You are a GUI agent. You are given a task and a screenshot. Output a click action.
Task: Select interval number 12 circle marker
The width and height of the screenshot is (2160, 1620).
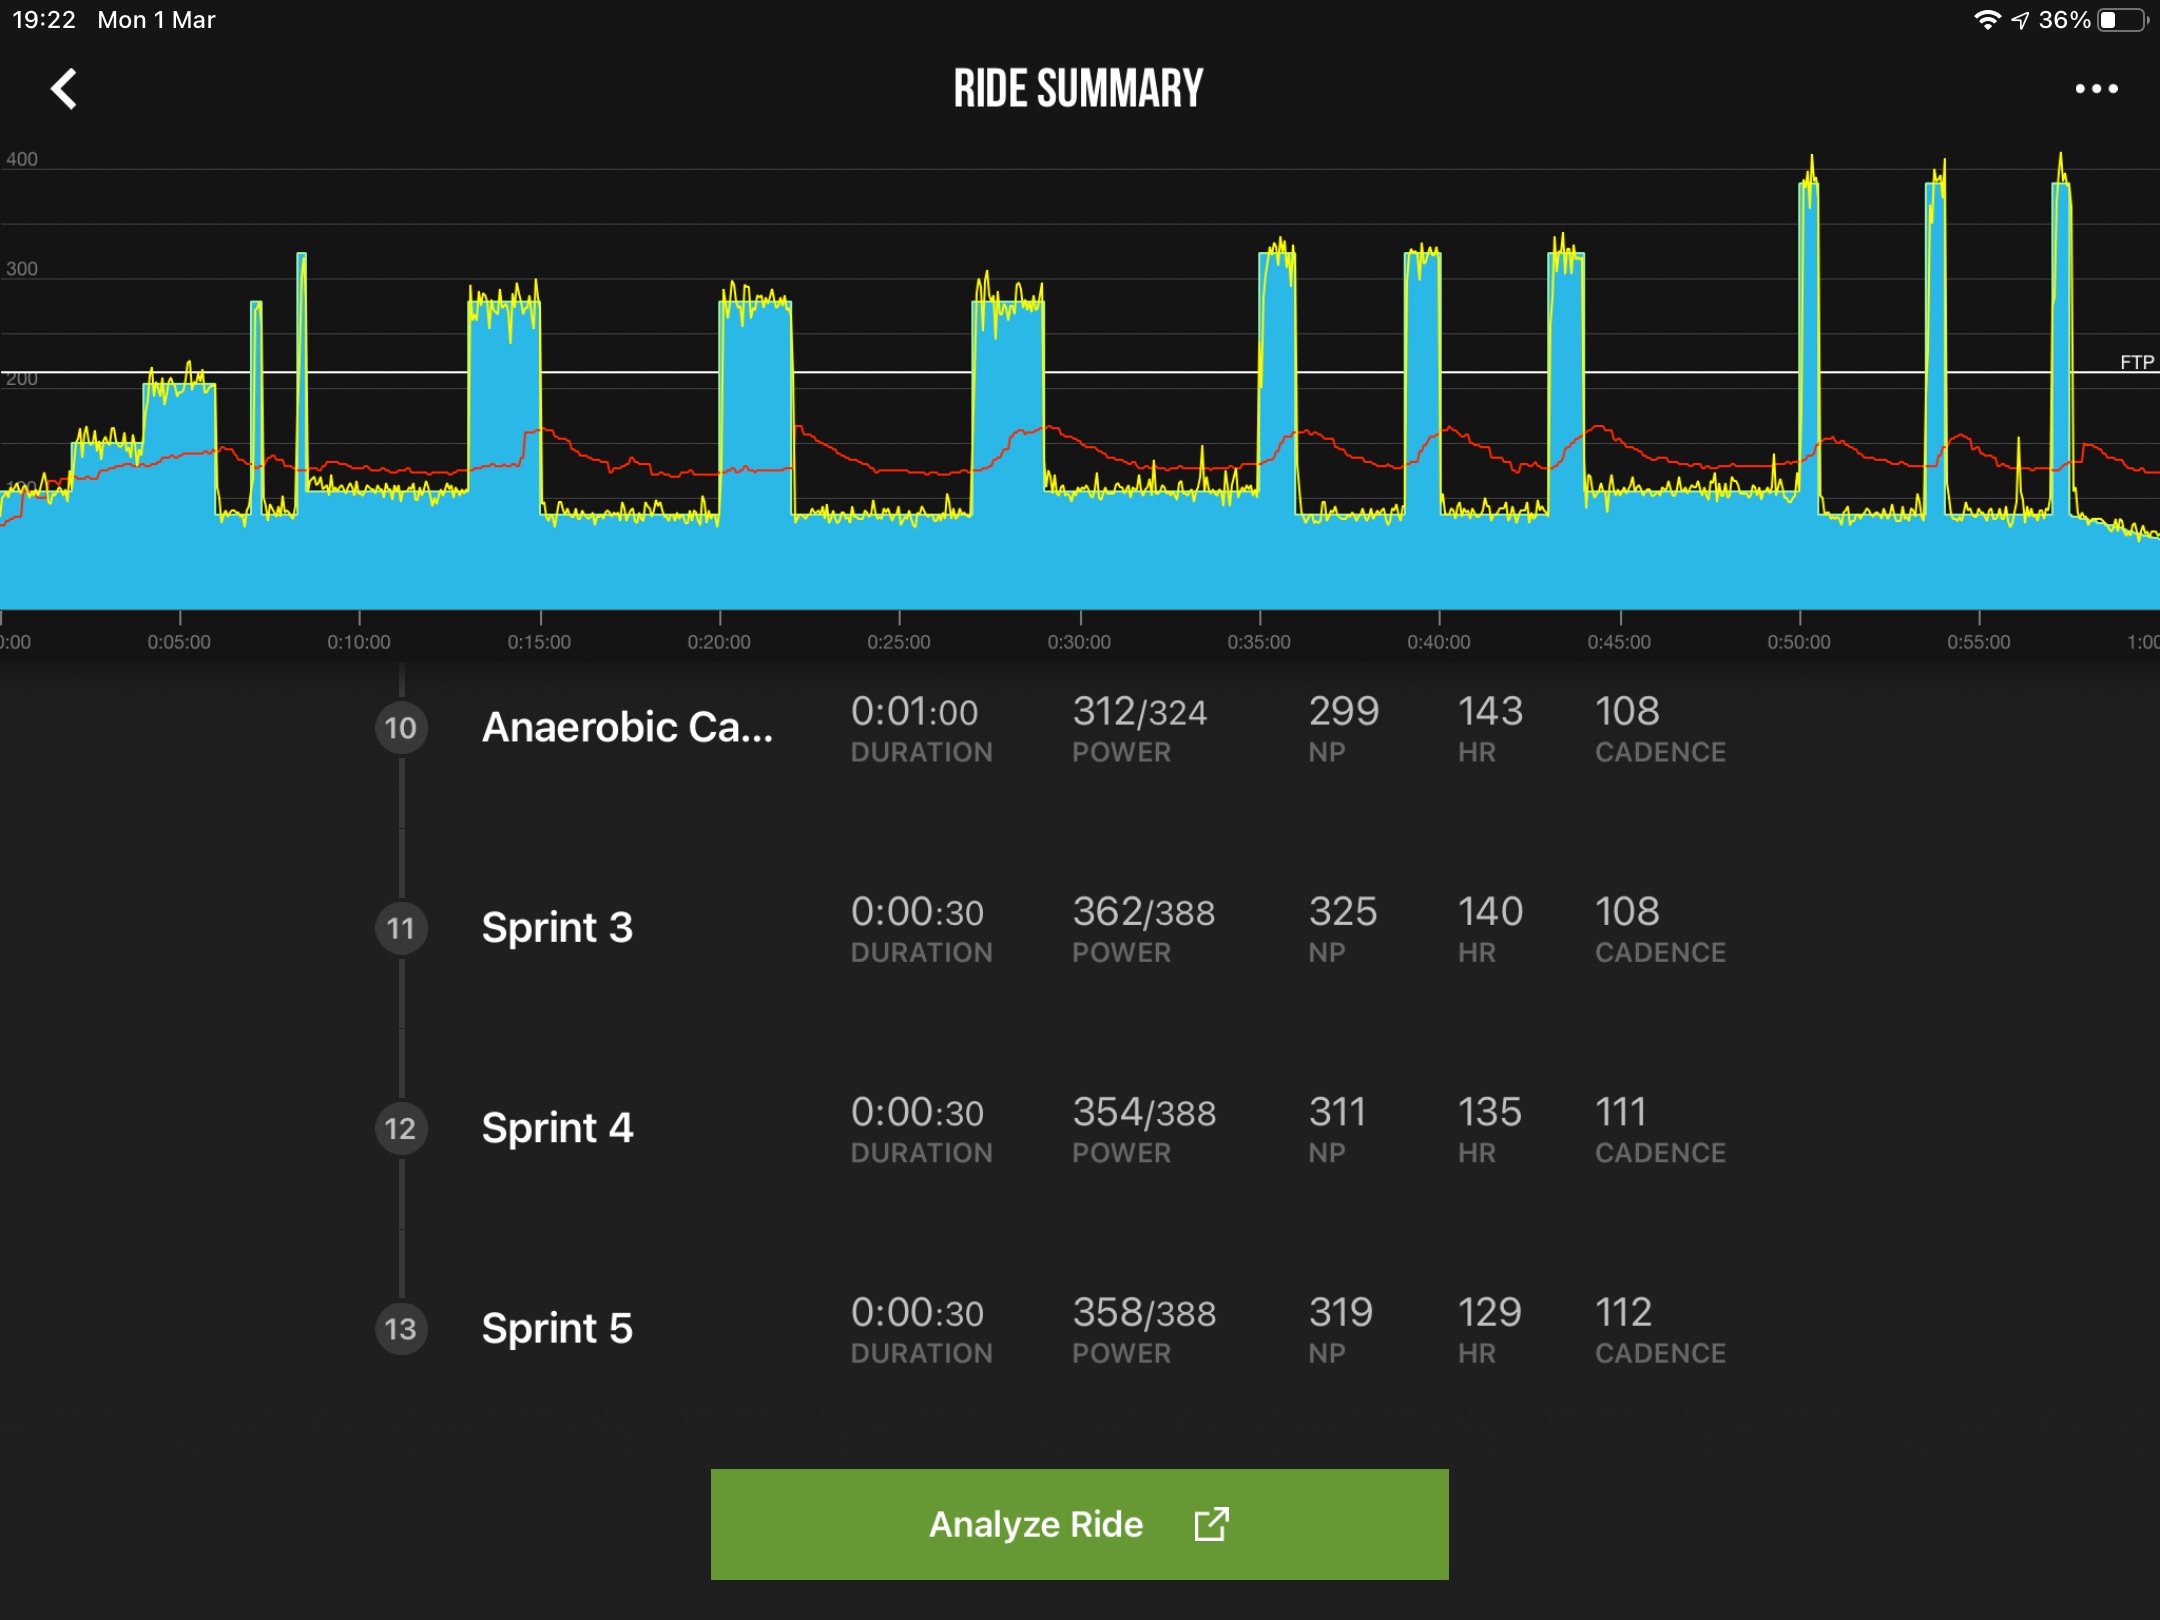pos(401,1128)
